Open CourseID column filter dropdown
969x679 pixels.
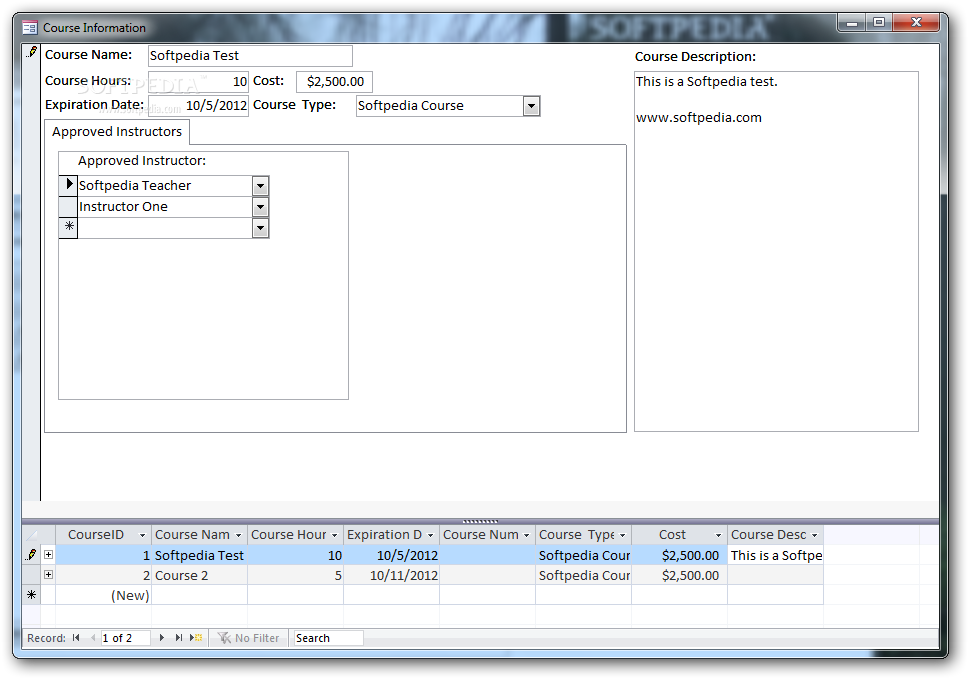(143, 535)
